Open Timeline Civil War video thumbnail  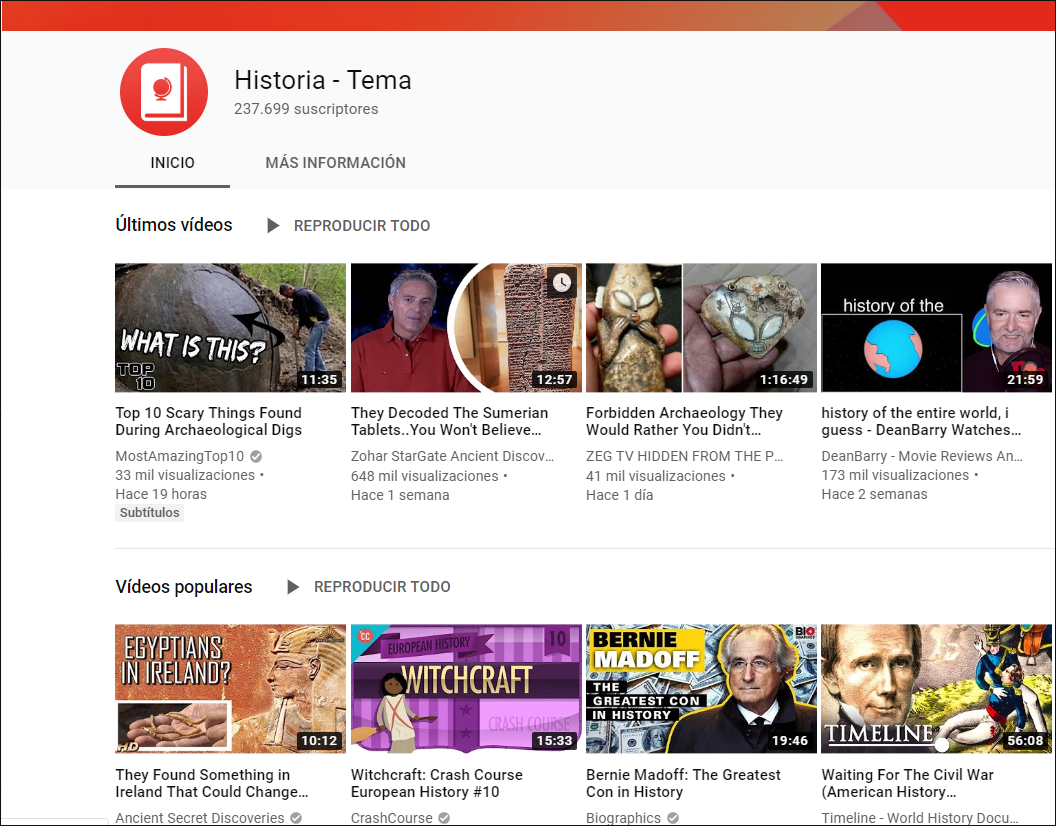coord(936,689)
